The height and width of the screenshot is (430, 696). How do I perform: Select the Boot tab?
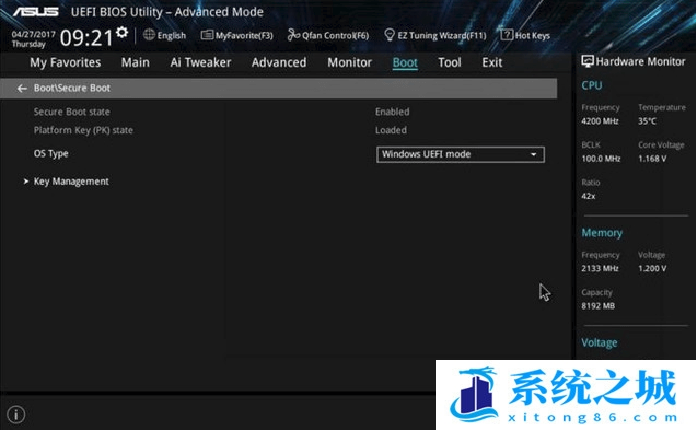click(405, 63)
